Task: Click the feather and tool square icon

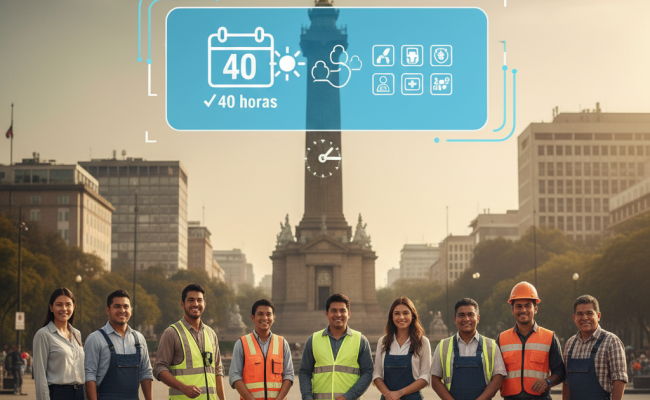Action: tap(383, 56)
